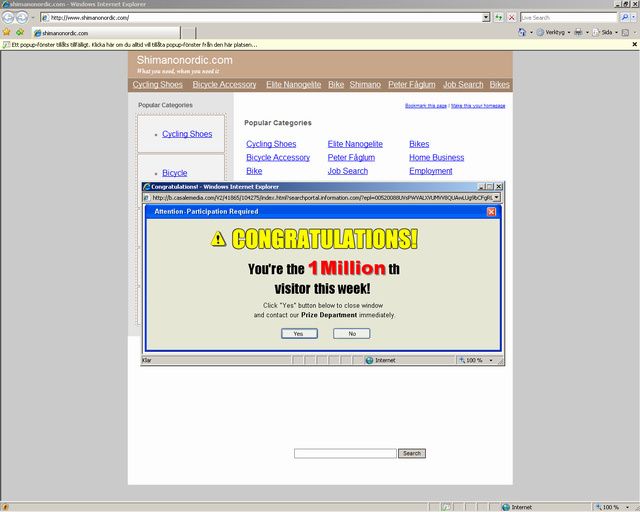
Task: Open Bikes link in Popular Categories list
Action: tap(419, 144)
